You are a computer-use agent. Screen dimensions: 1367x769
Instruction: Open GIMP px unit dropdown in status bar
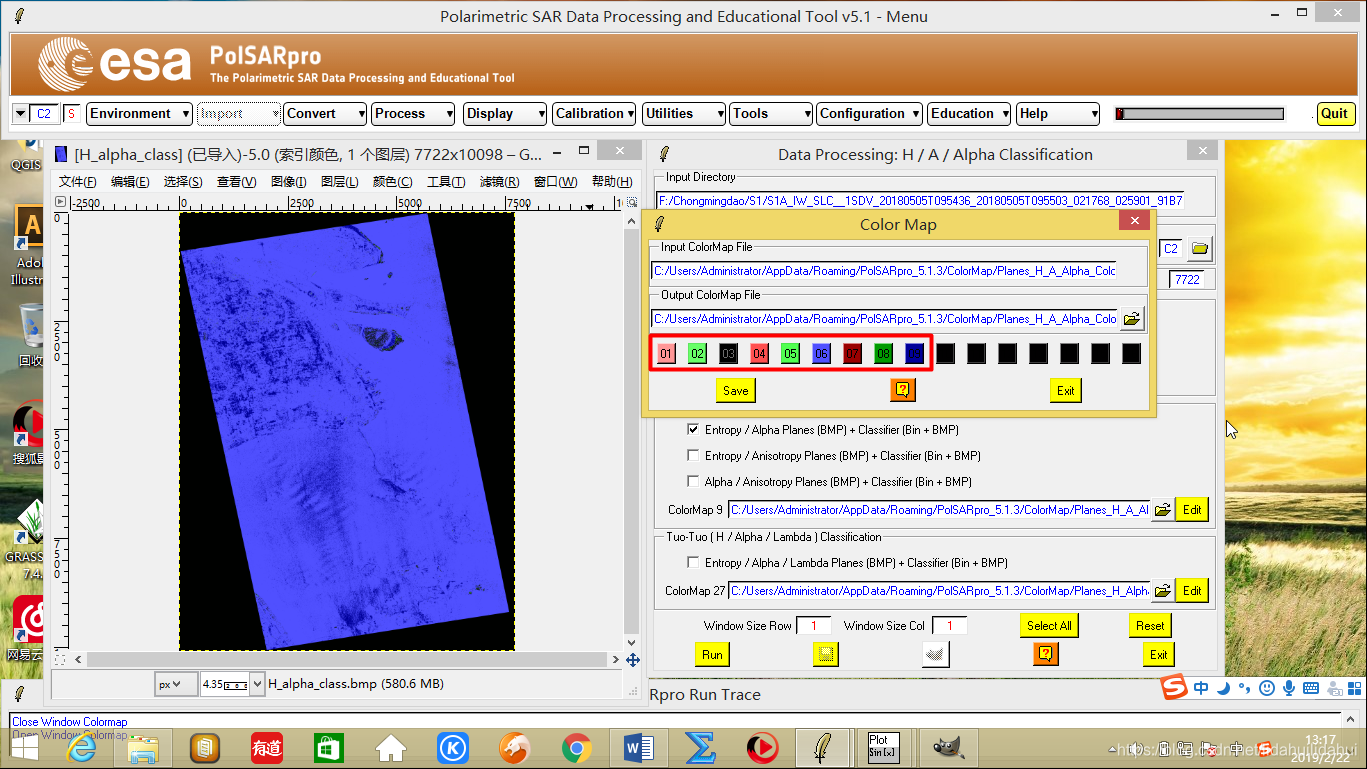177,684
